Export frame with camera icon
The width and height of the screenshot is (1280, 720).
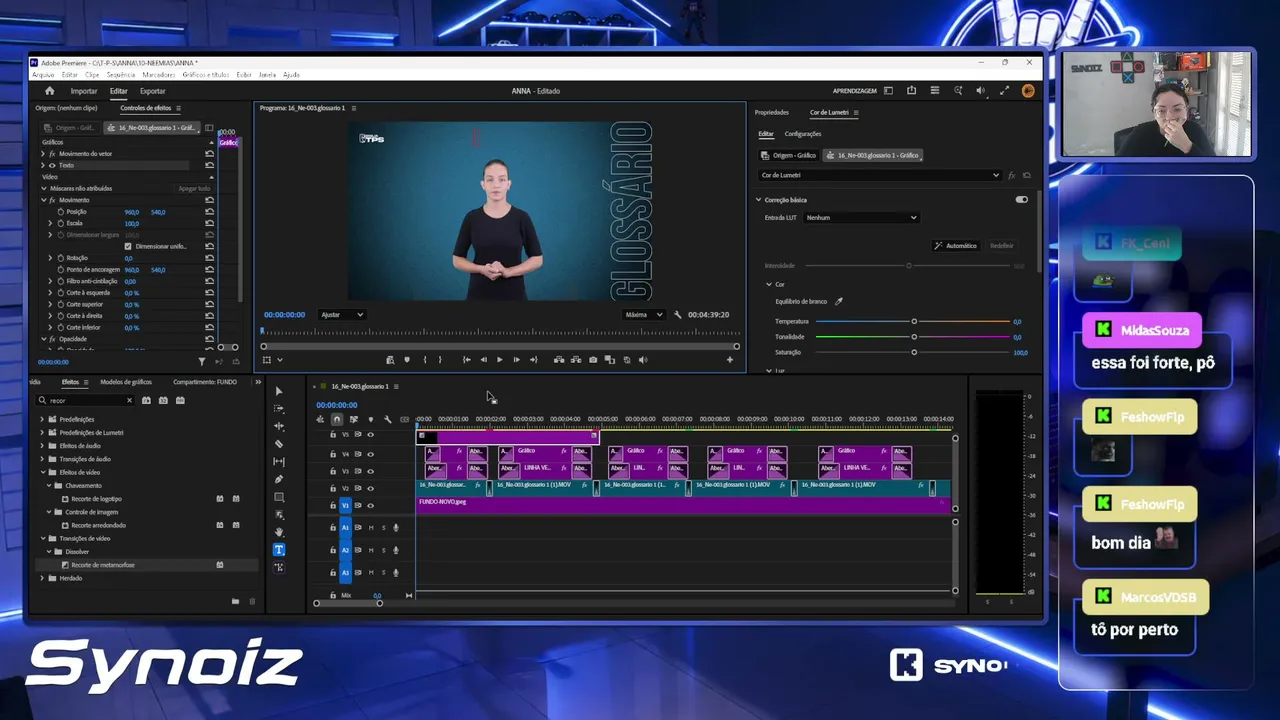click(x=593, y=360)
